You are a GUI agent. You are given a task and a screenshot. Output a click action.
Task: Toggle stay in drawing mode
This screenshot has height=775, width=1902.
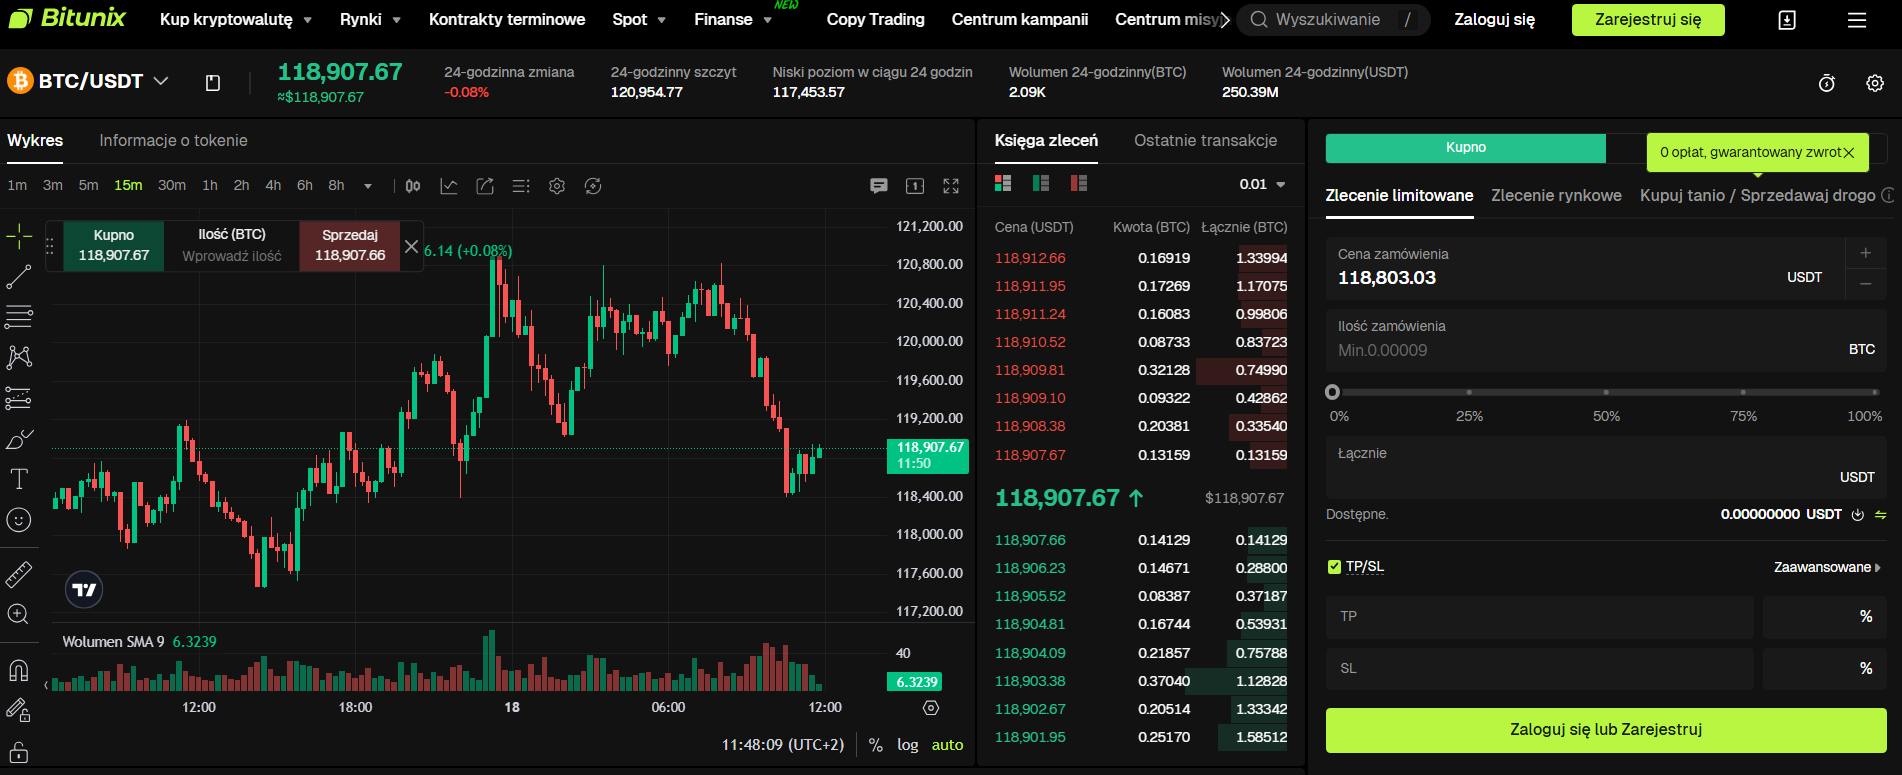point(19,710)
